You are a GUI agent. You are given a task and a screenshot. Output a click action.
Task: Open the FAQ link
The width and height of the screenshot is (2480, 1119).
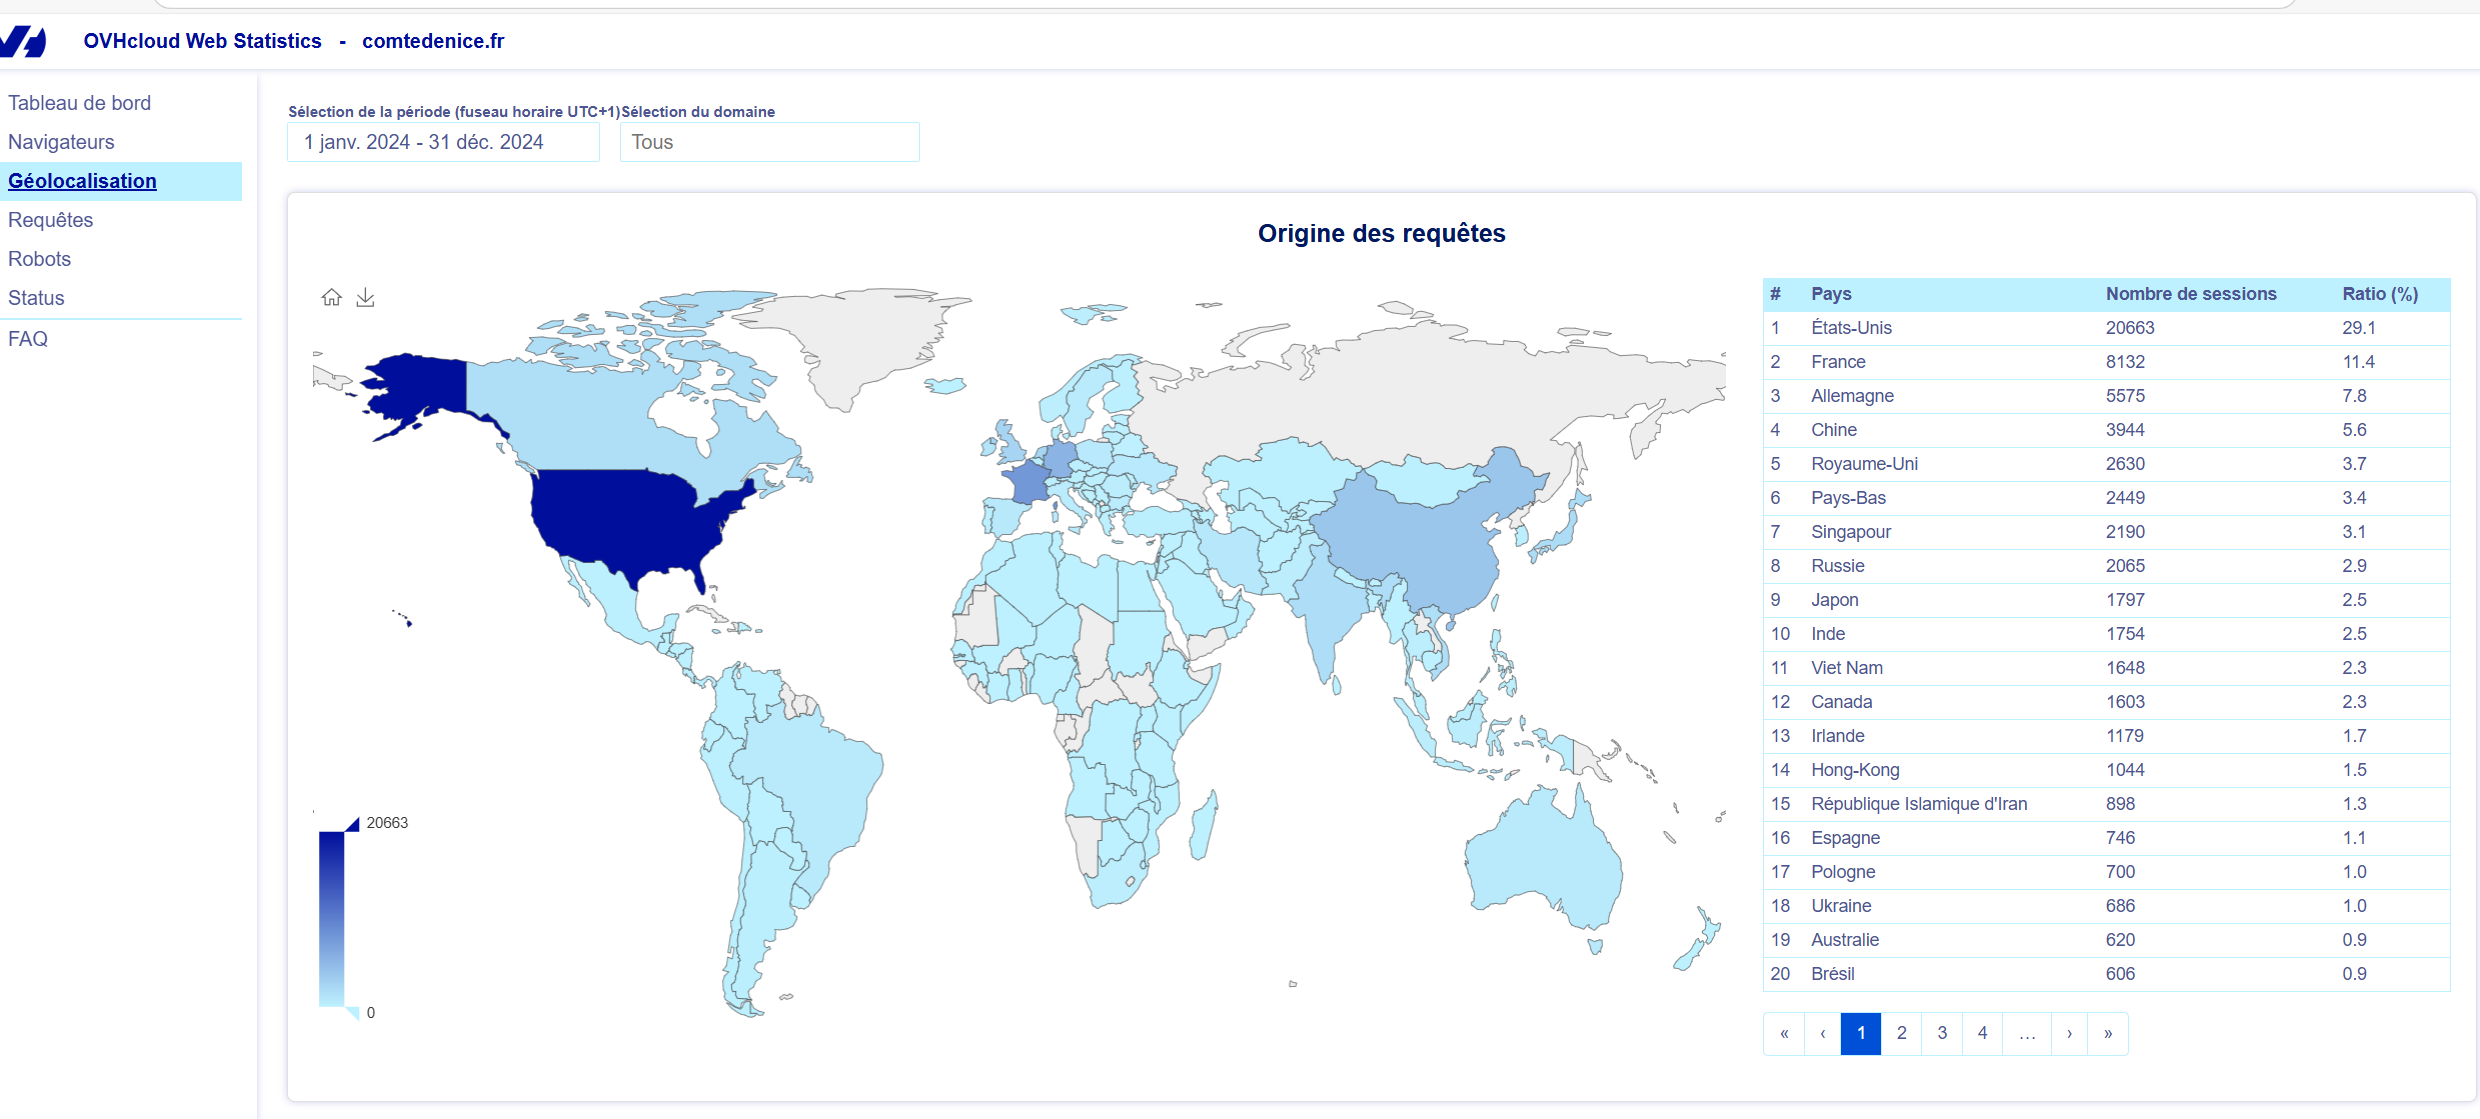[28, 339]
